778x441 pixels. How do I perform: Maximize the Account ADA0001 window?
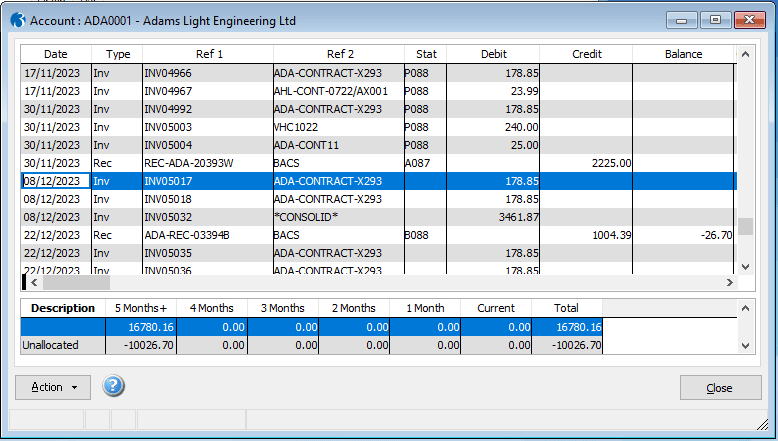pyautogui.click(x=715, y=20)
